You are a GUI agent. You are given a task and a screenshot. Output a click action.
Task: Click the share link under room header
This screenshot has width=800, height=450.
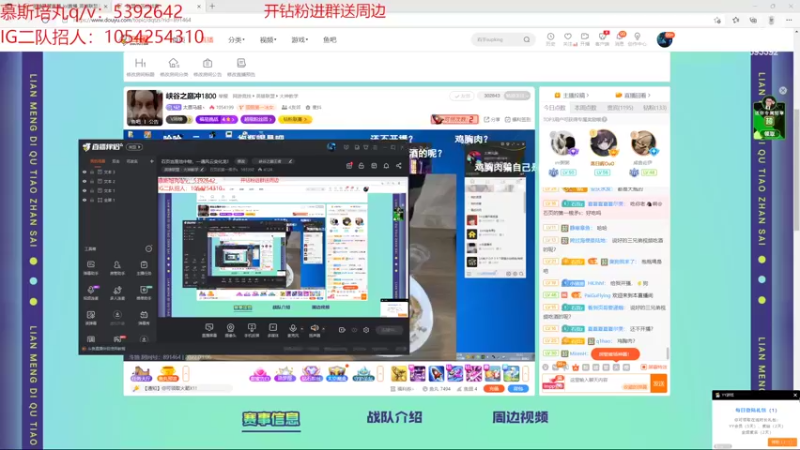coord(492,119)
